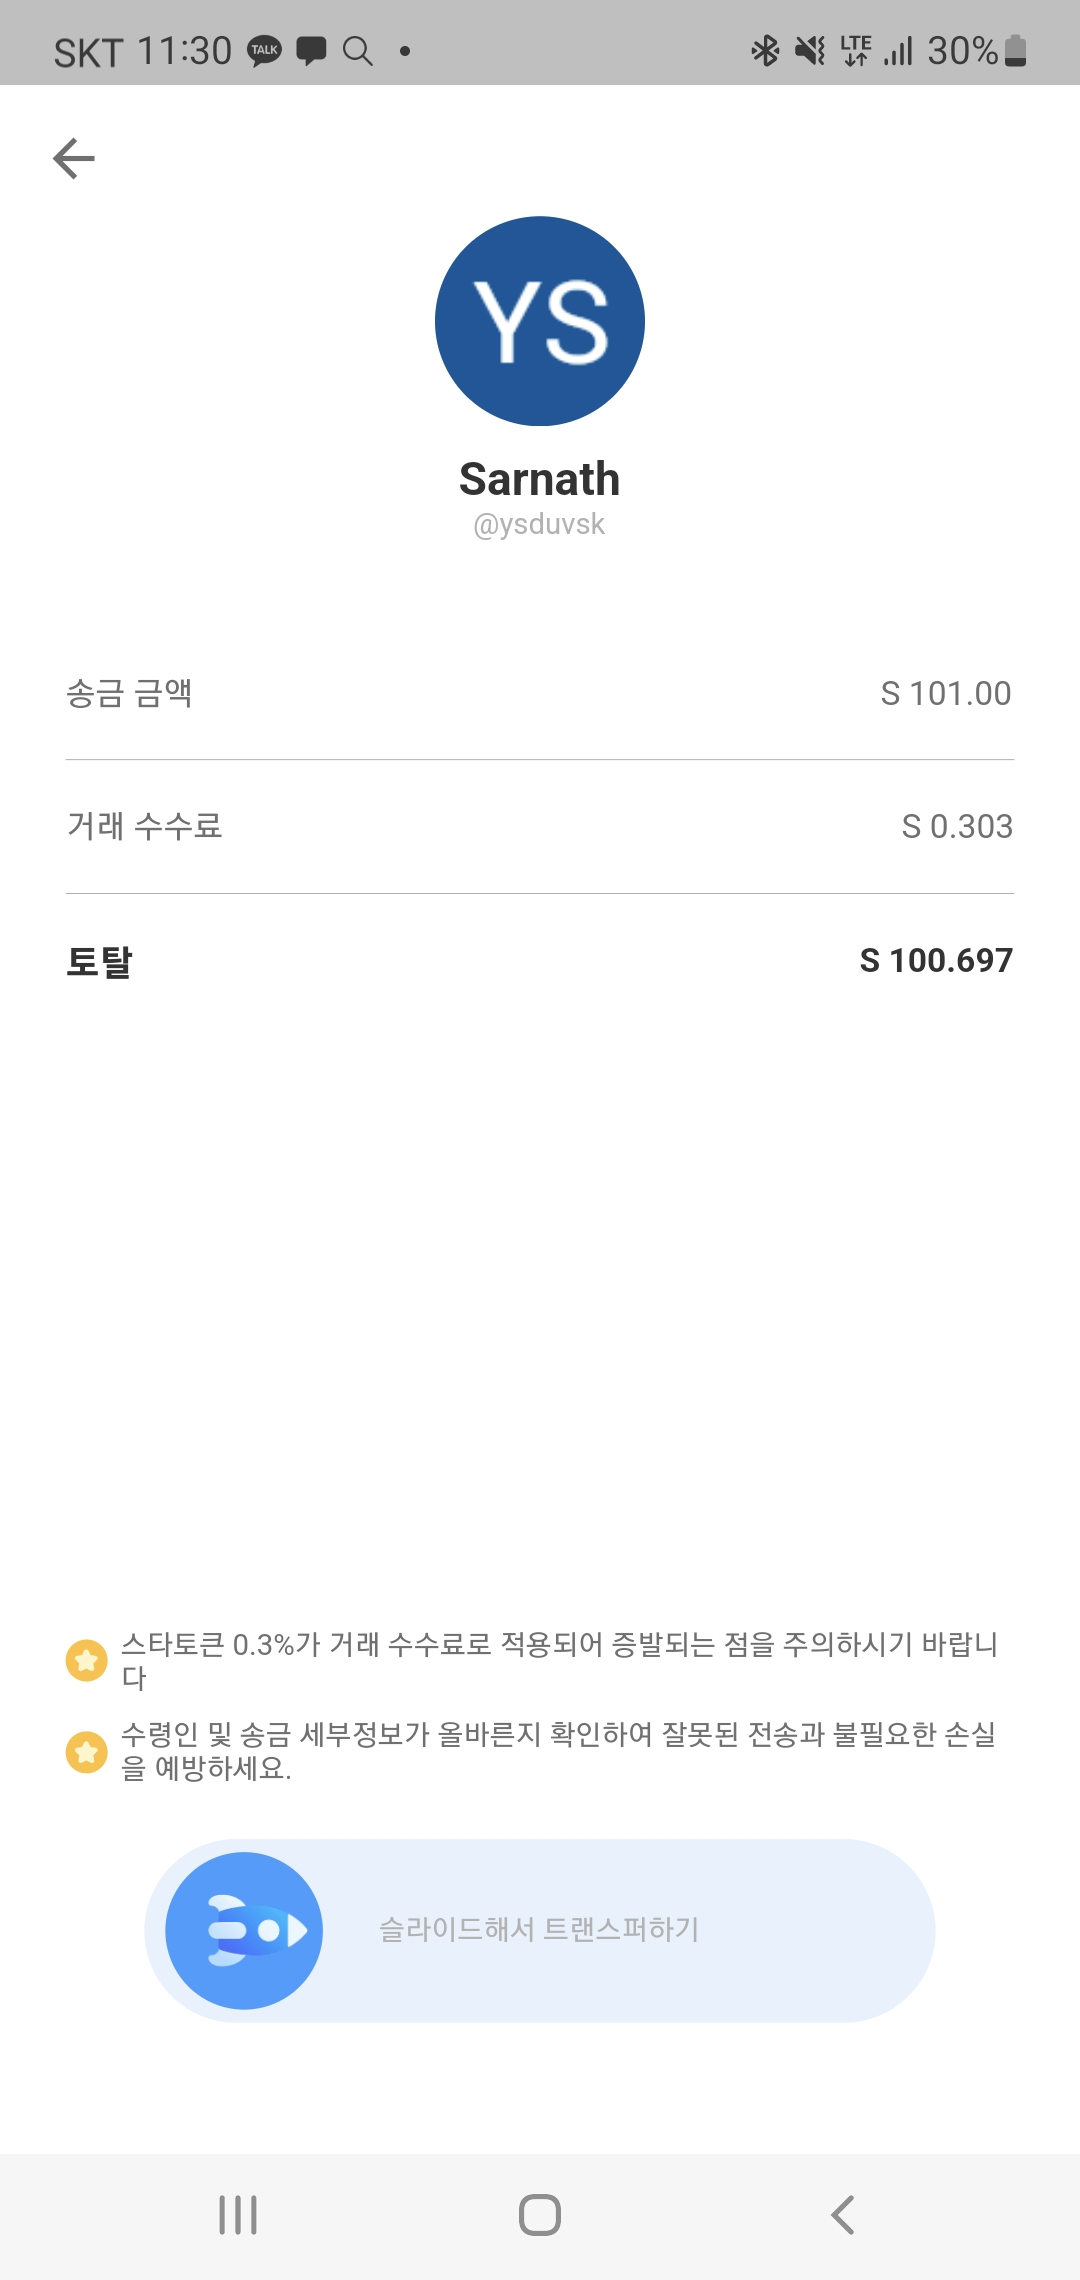1080x2280 pixels.
Task: Tap the first yellow star notice icon
Action: (x=86, y=1661)
